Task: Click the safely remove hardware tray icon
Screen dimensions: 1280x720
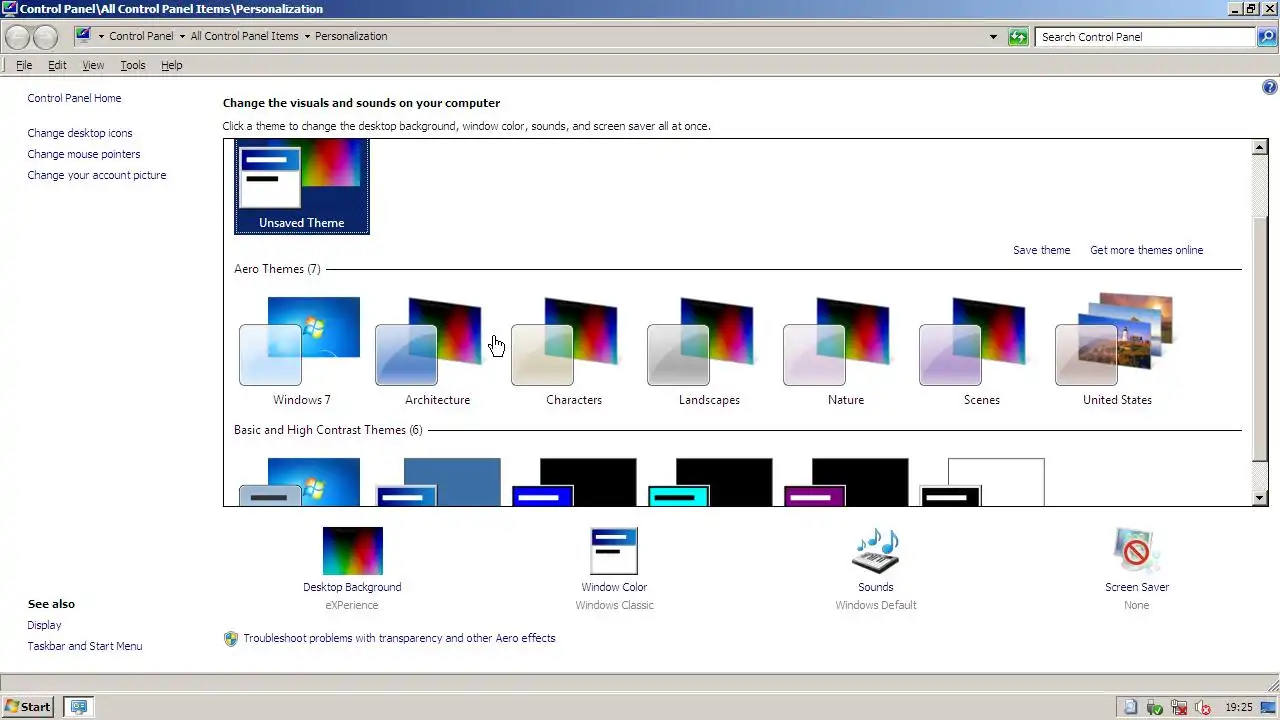Action: 1155,707
